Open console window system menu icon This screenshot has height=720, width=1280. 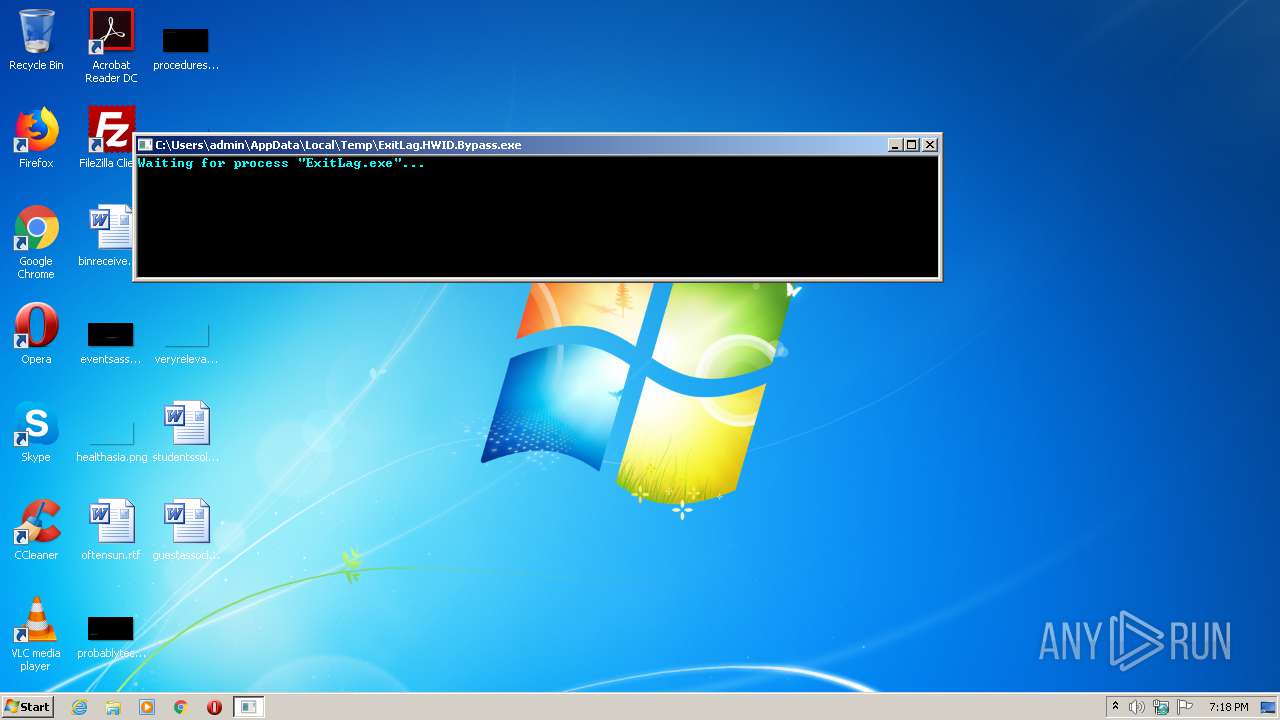pos(145,145)
